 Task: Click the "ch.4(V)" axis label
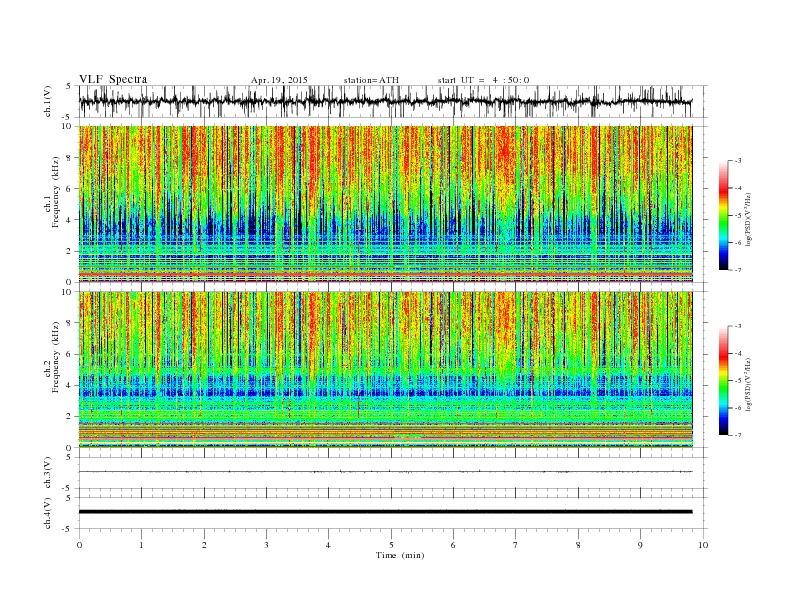[x=48, y=513]
